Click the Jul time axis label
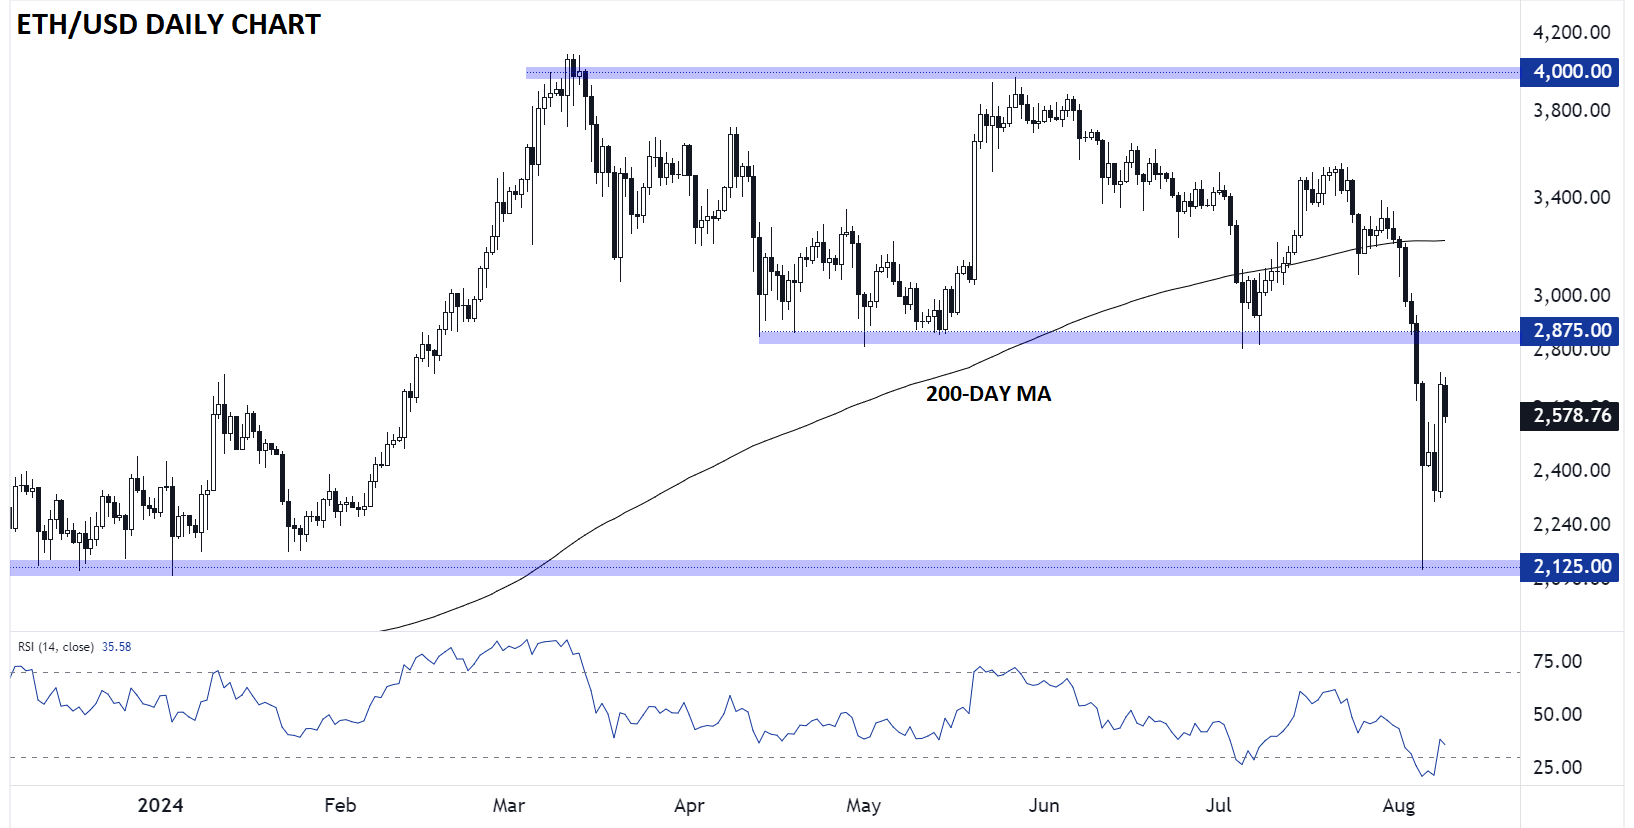Viewport: 1634px width, 828px height. (1218, 805)
